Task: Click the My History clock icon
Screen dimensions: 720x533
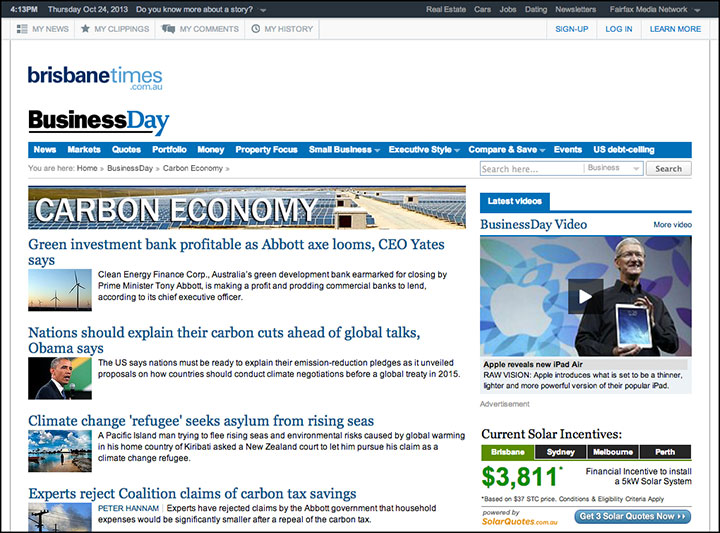Action: point(256,28)
